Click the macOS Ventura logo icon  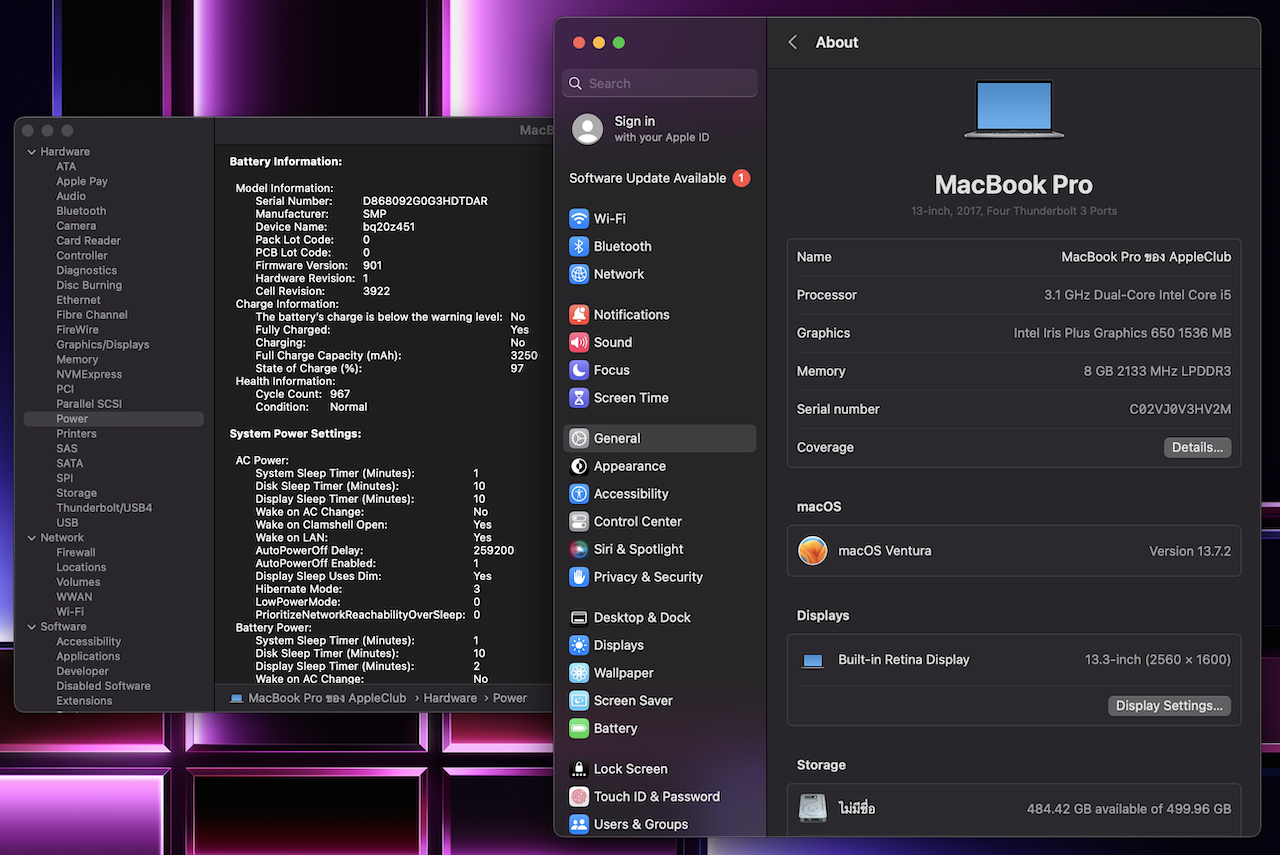813,551
